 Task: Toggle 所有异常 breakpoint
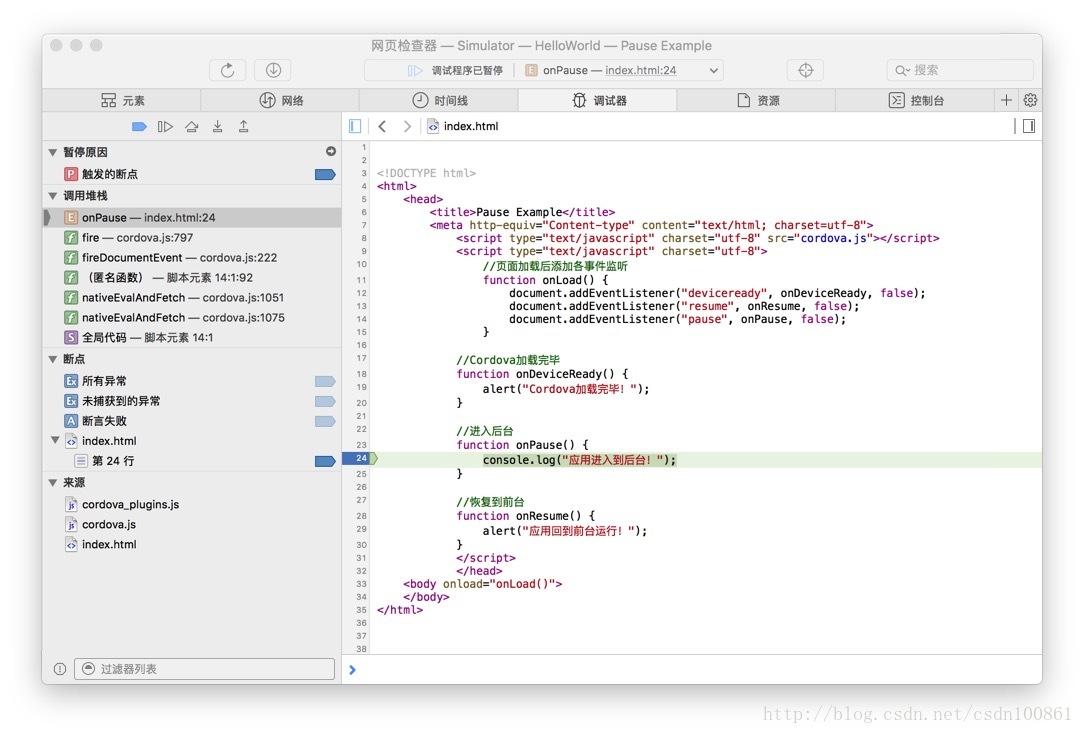tap(325, 382)
